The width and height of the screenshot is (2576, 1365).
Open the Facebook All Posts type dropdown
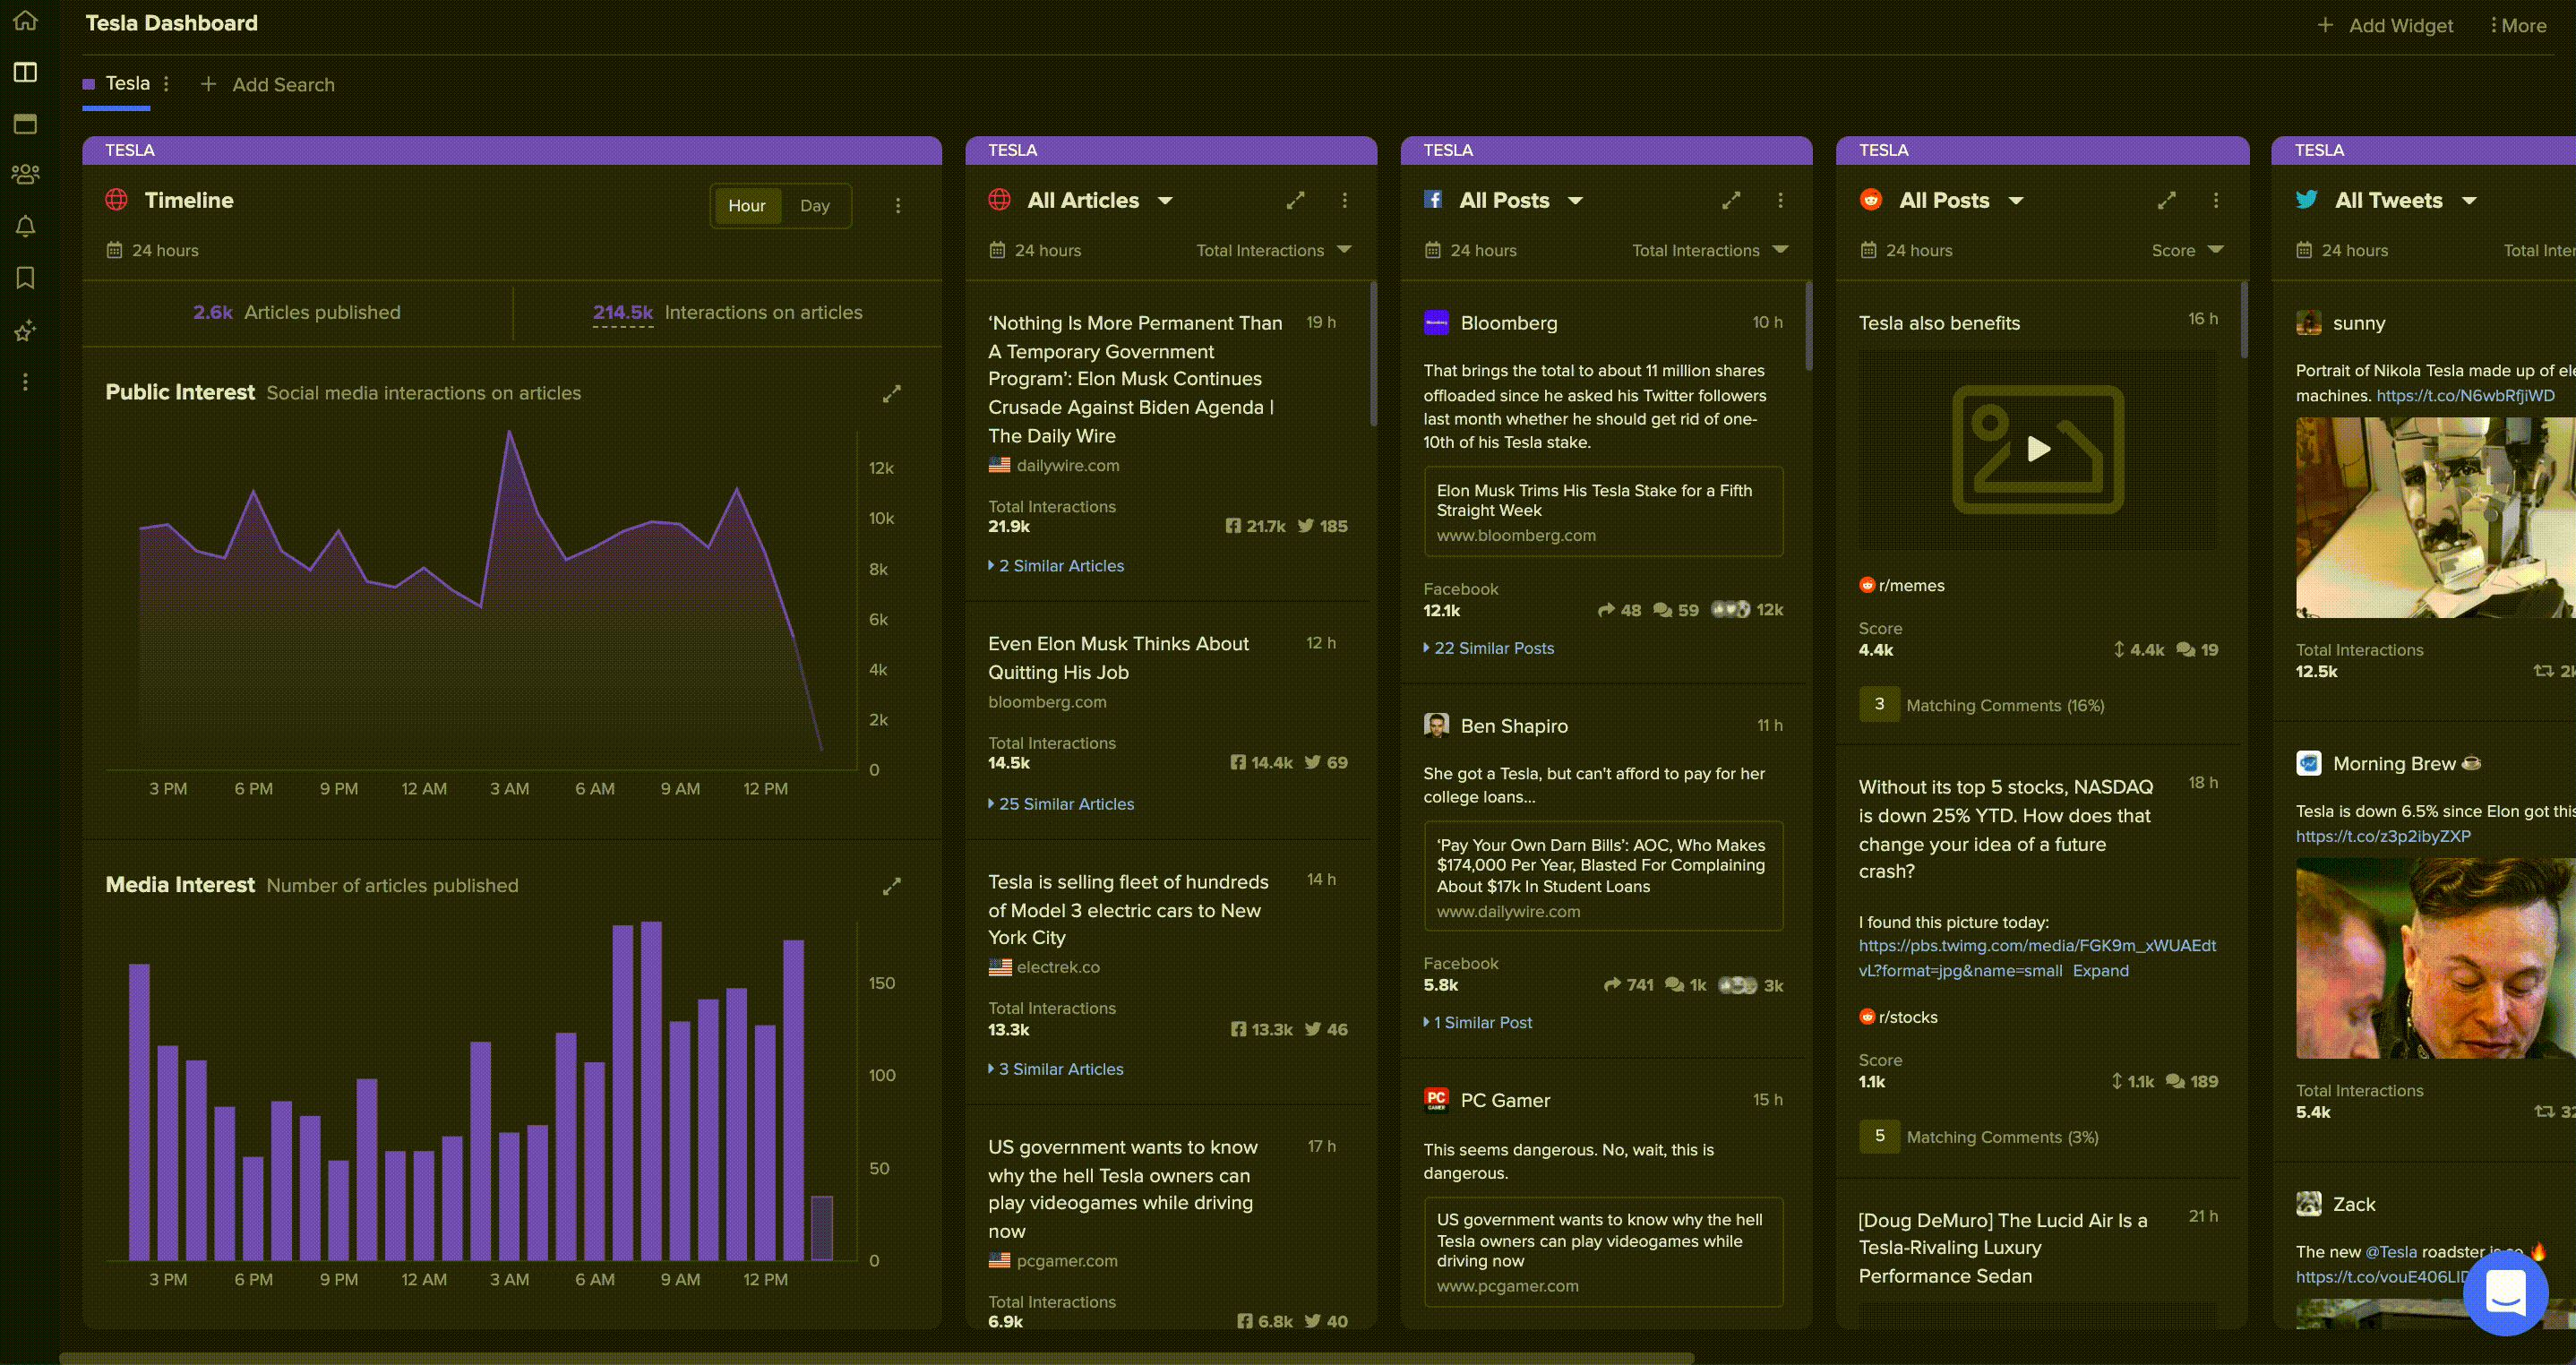click(x=1575, y=201)
